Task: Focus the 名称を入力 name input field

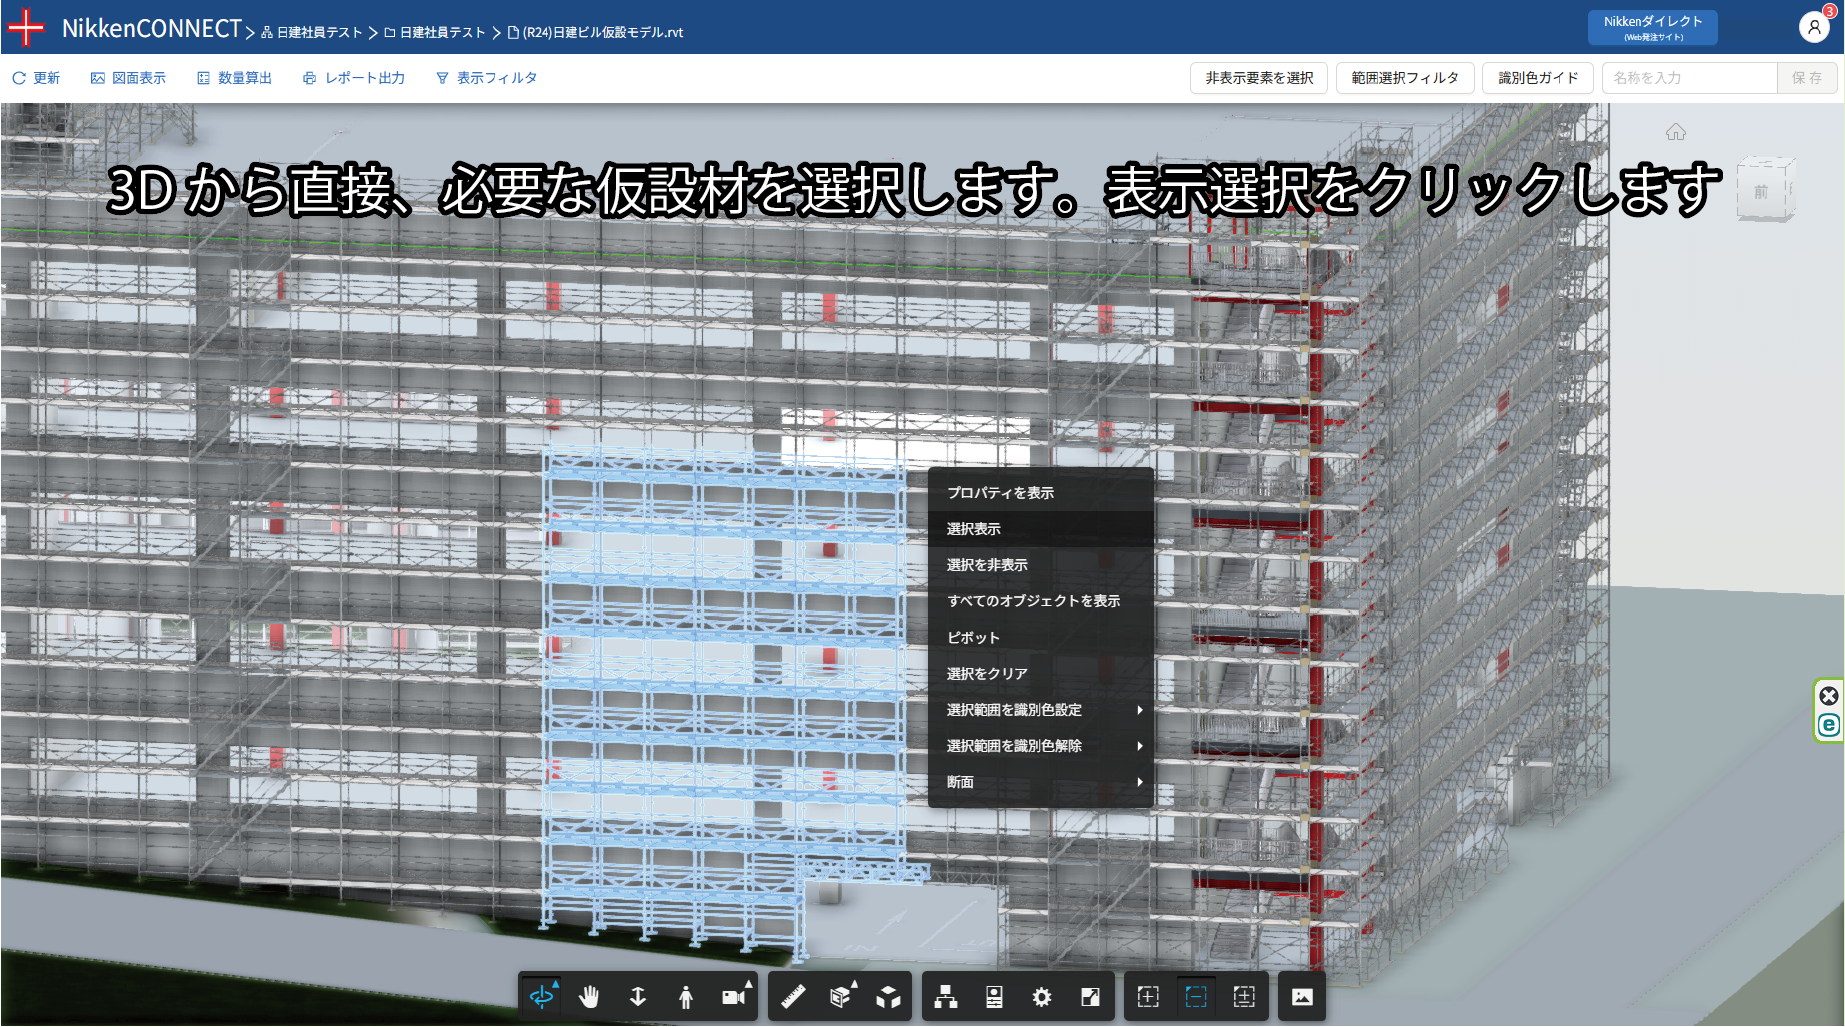Action: 1690,78
